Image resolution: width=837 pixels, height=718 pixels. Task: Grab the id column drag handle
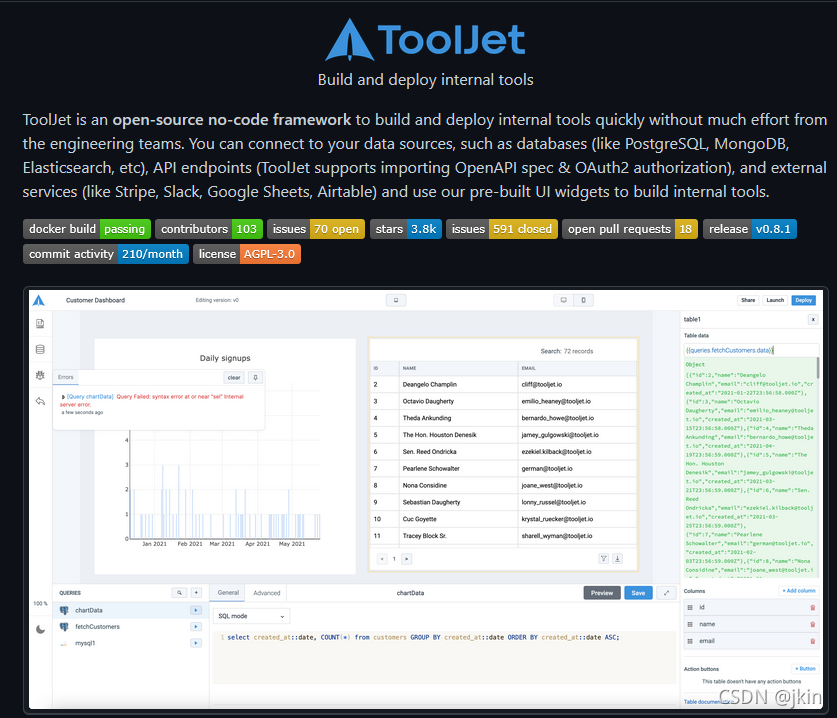click(x=690, y=607)
